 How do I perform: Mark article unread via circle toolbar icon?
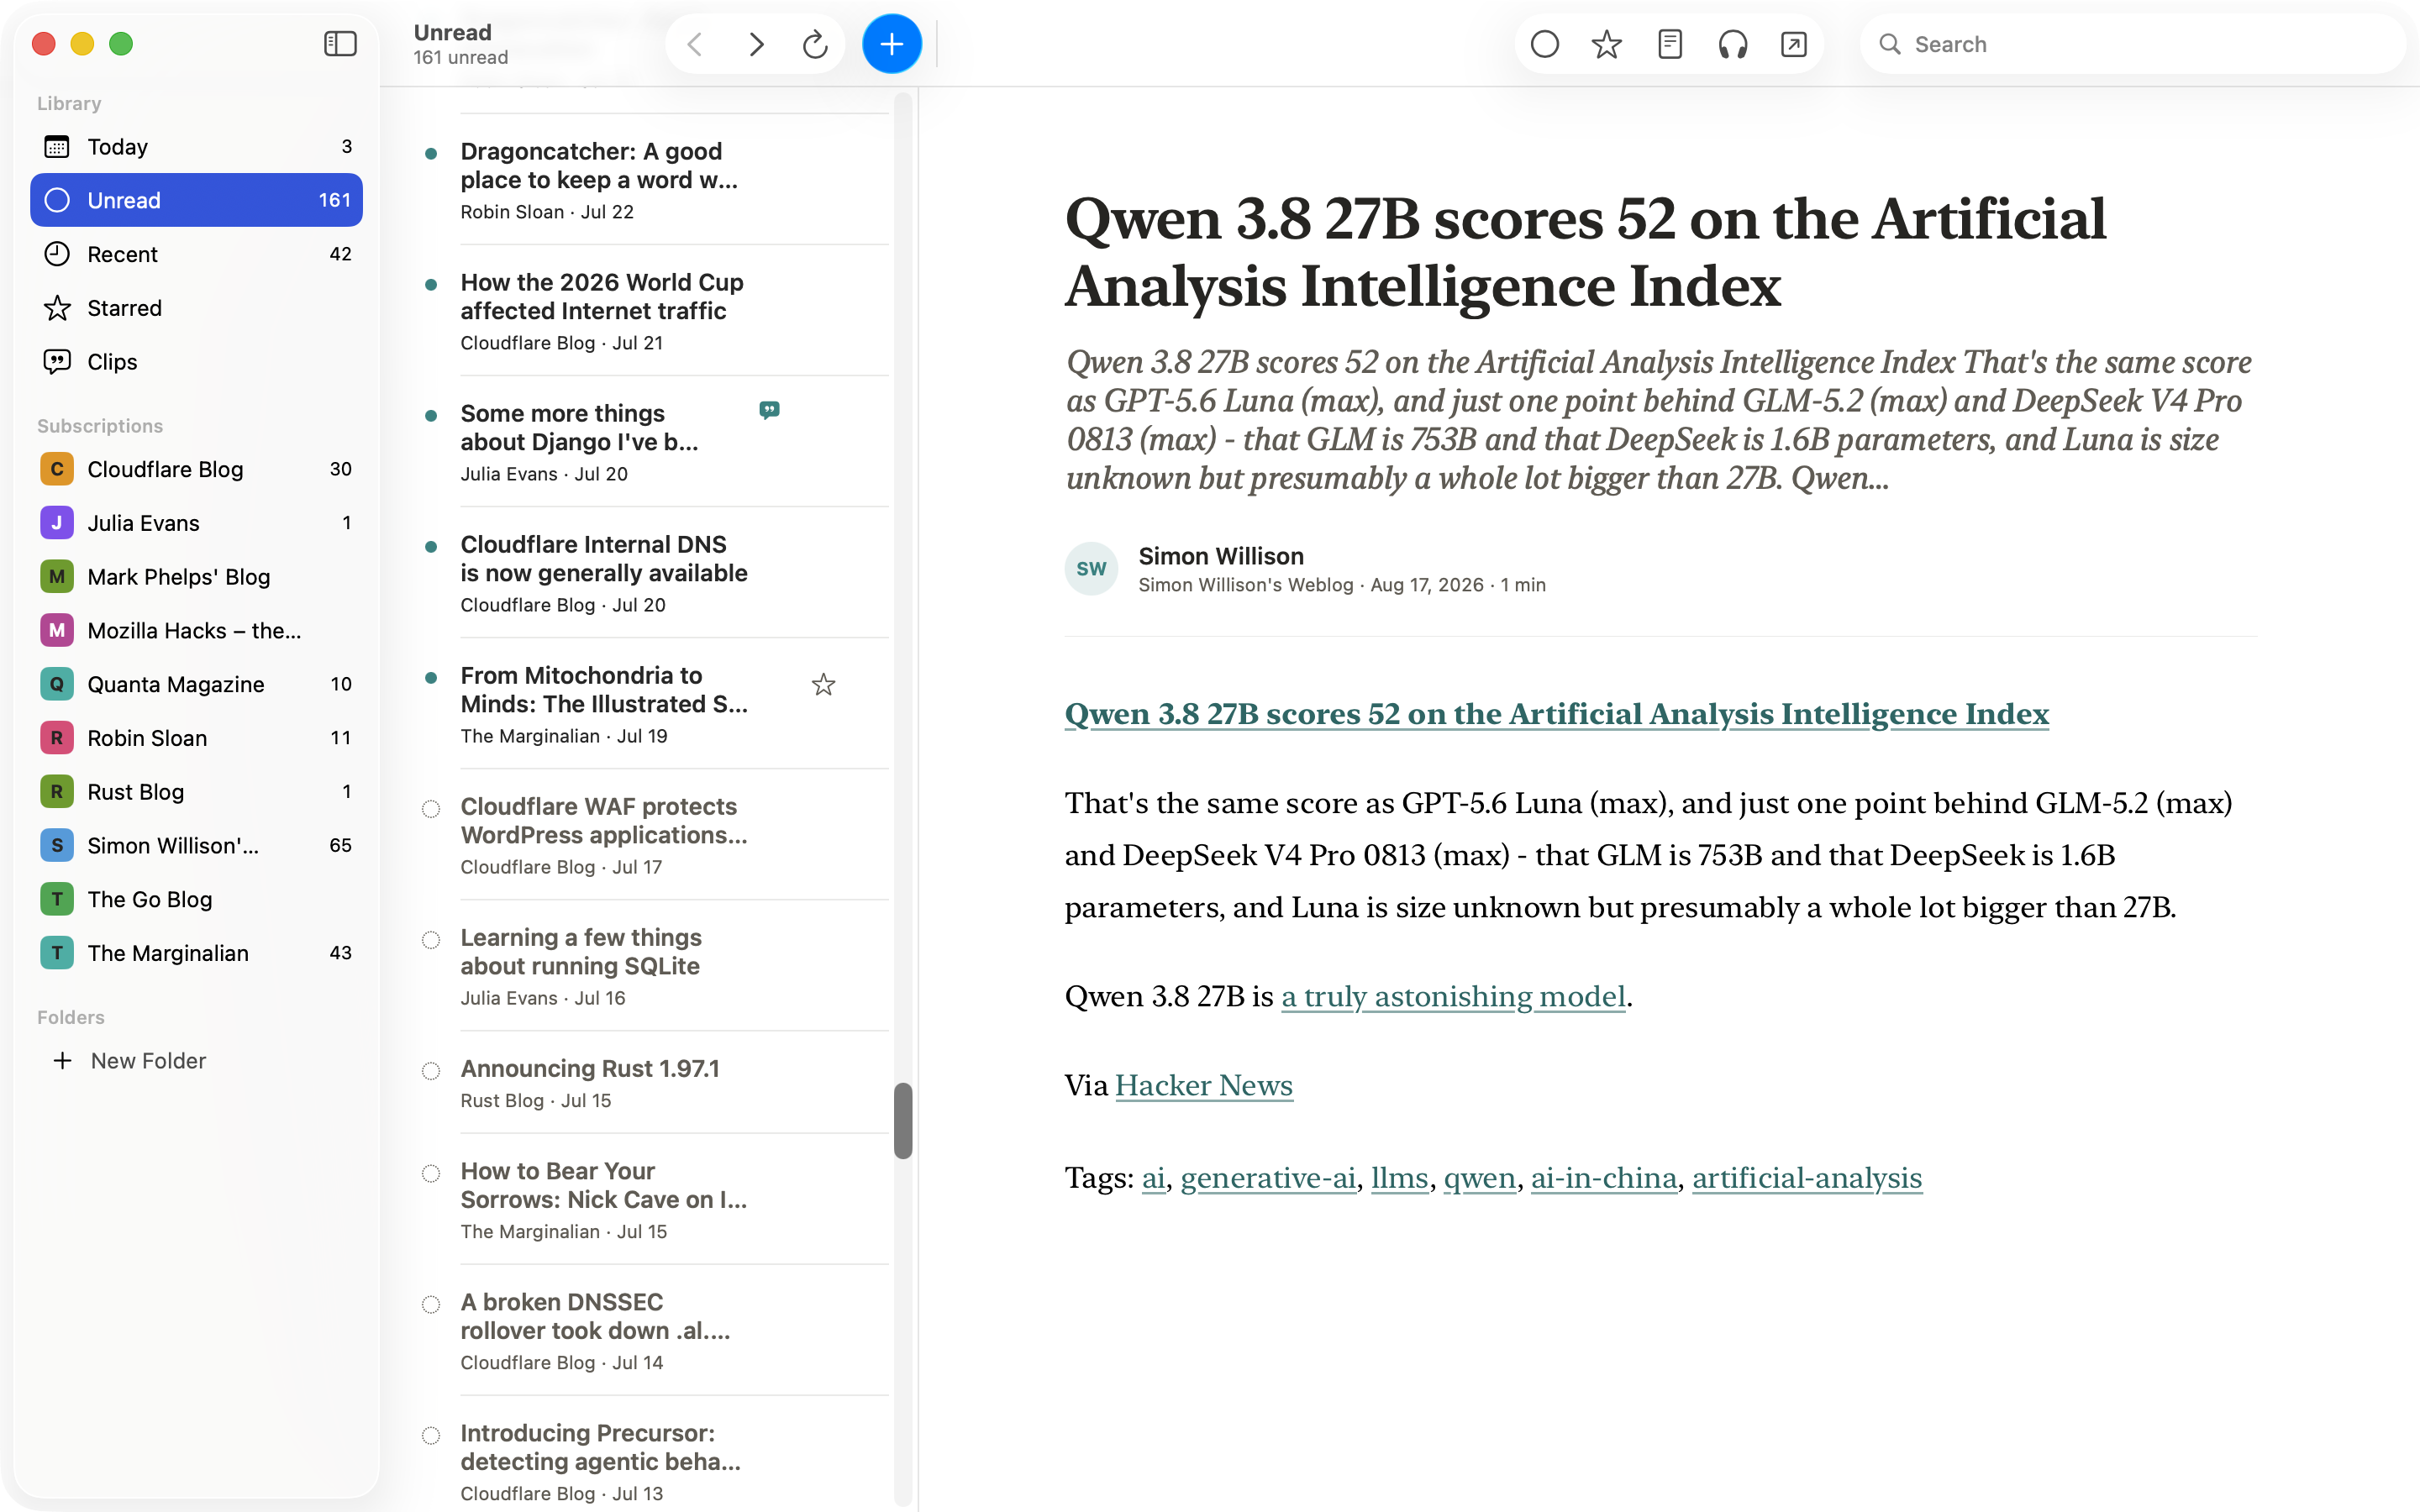1545,44
